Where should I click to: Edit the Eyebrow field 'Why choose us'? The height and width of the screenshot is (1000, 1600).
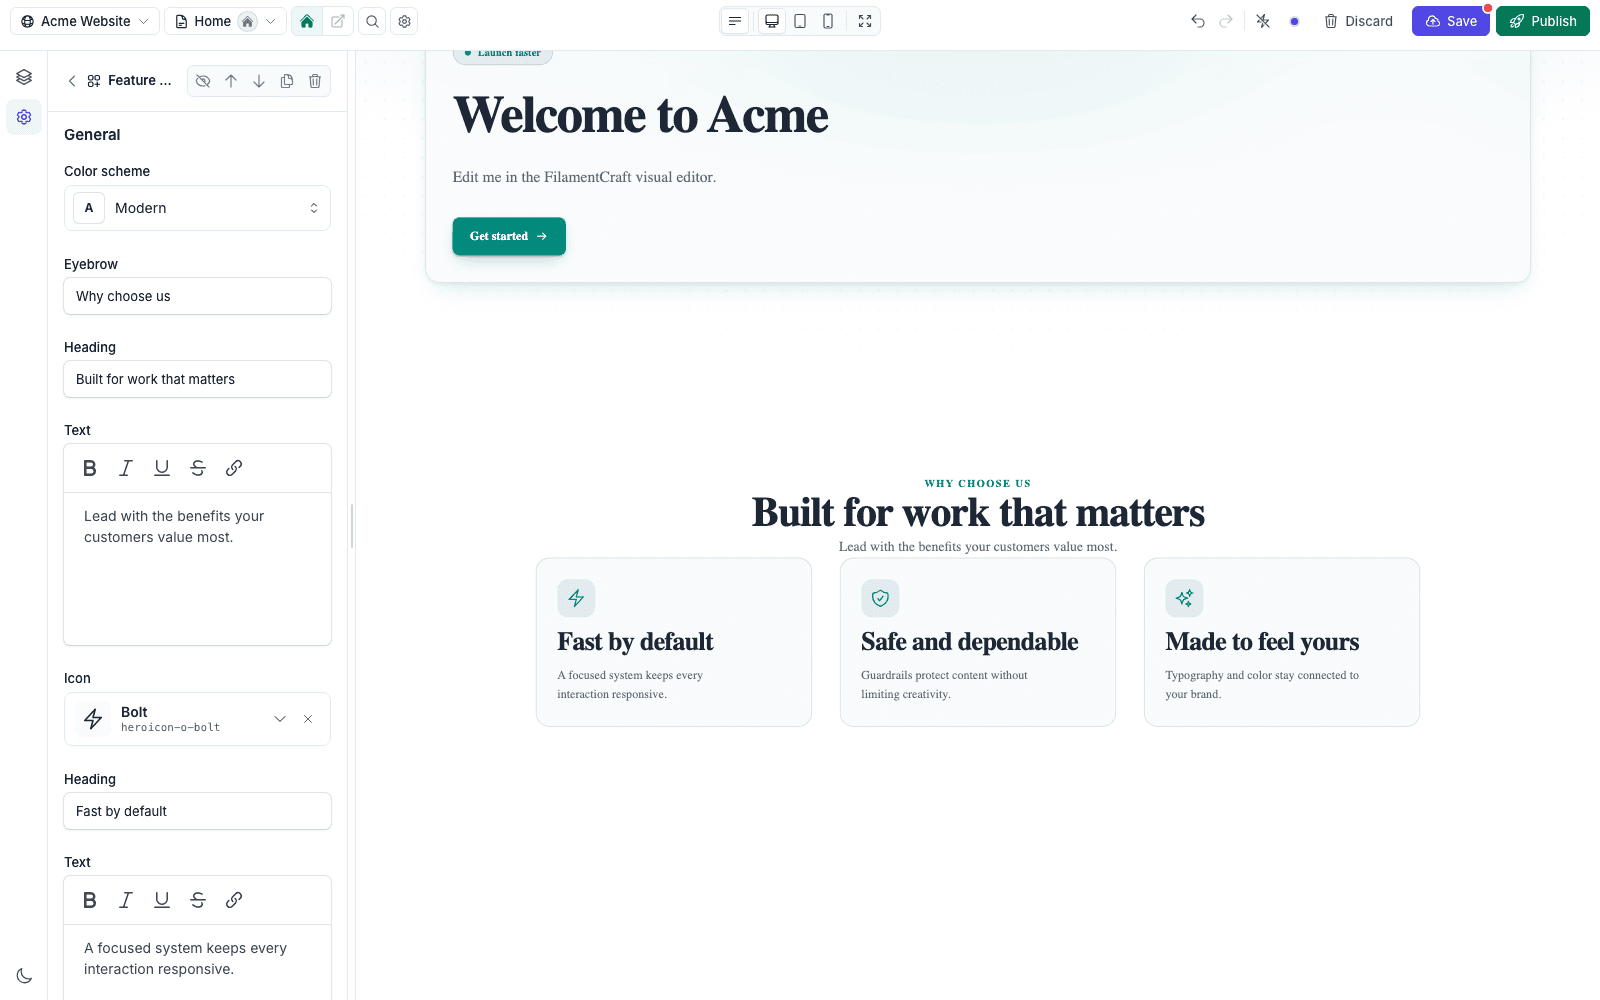coord(197,296)
